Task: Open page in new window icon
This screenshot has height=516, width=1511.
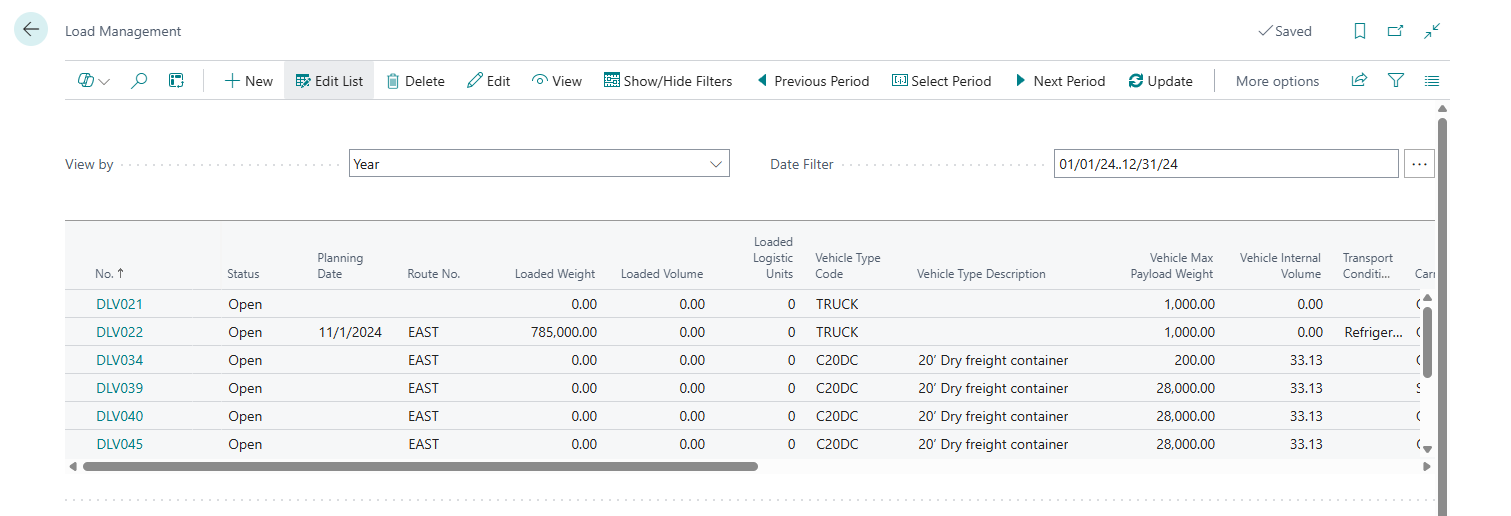Action: [1395, 31]
